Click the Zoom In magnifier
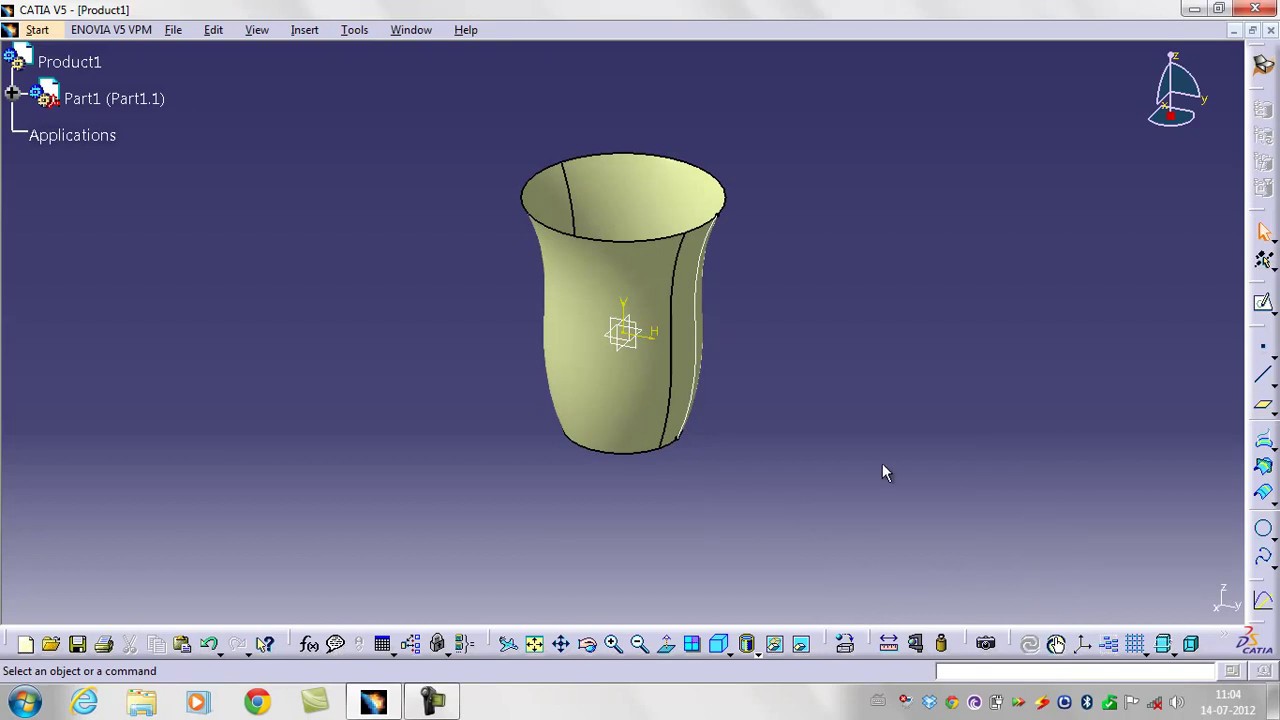 (x=613, y=645)
